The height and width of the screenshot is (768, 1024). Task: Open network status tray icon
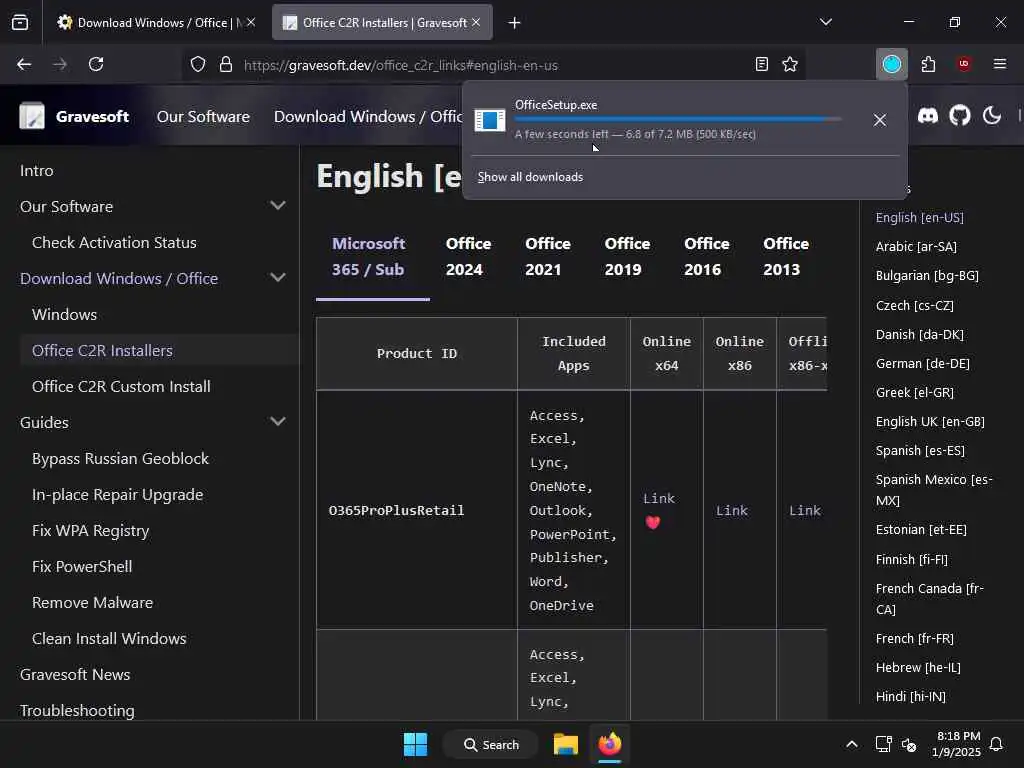[883, 744]
